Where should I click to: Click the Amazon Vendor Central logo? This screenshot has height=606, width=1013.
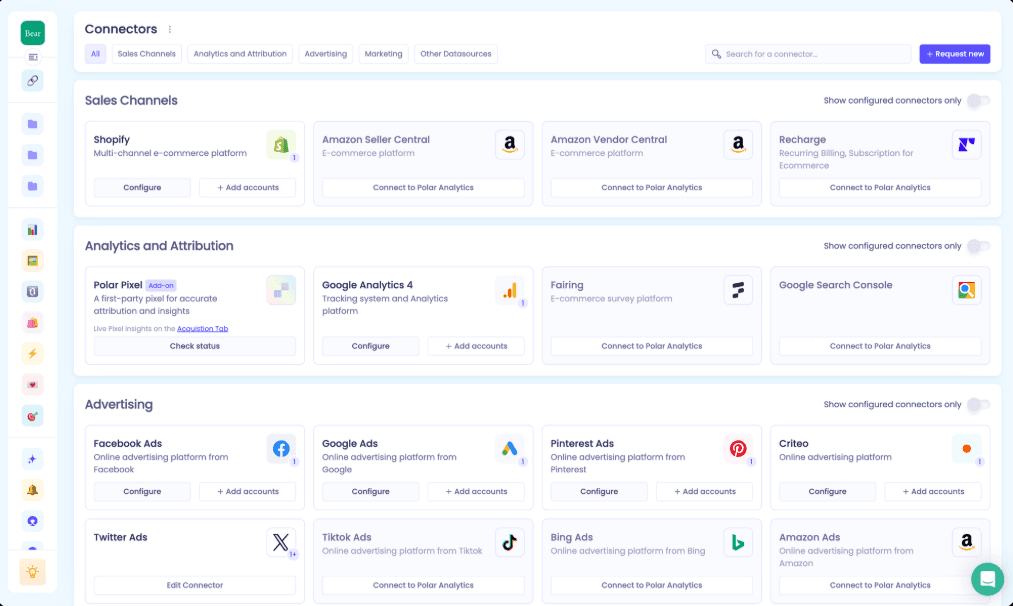(x=738, y=145)
